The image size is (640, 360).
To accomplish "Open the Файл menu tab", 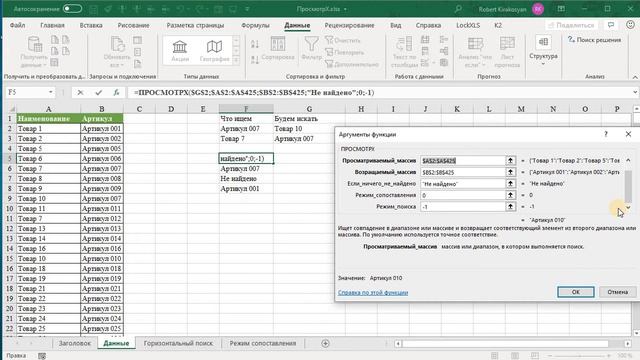I will tap(18, 25).
